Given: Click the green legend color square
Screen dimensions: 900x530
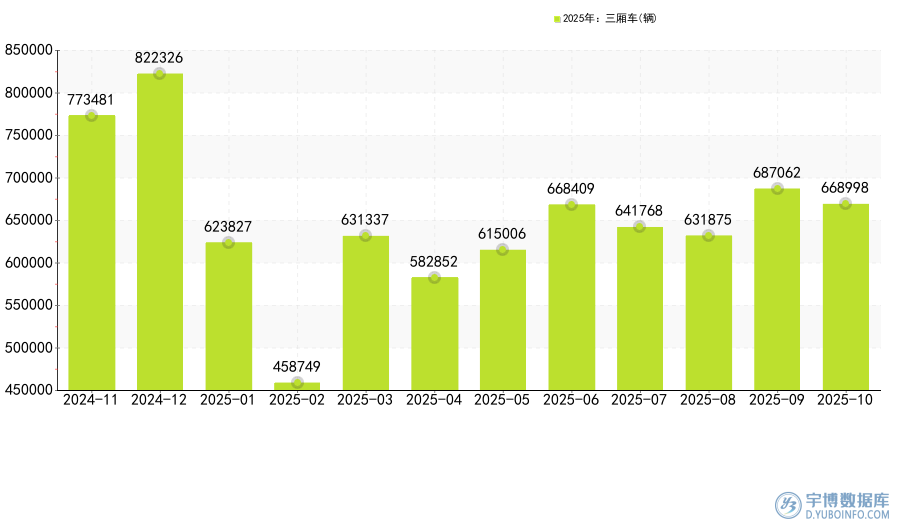Looking at the screenshot, I should pos(557,18).
